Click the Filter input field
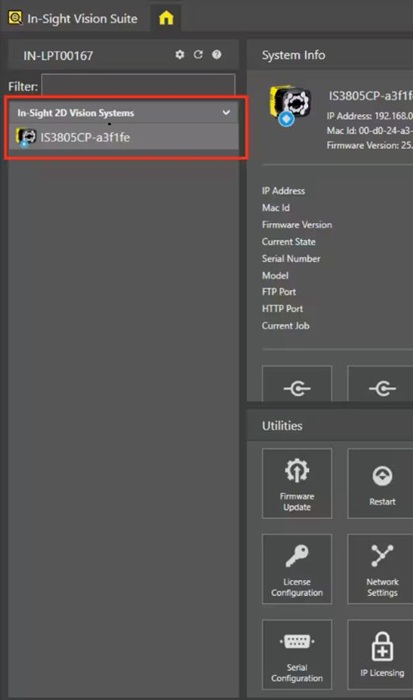Image resolution: width=413 pixels, height=700 pixels. coord(138,85)
